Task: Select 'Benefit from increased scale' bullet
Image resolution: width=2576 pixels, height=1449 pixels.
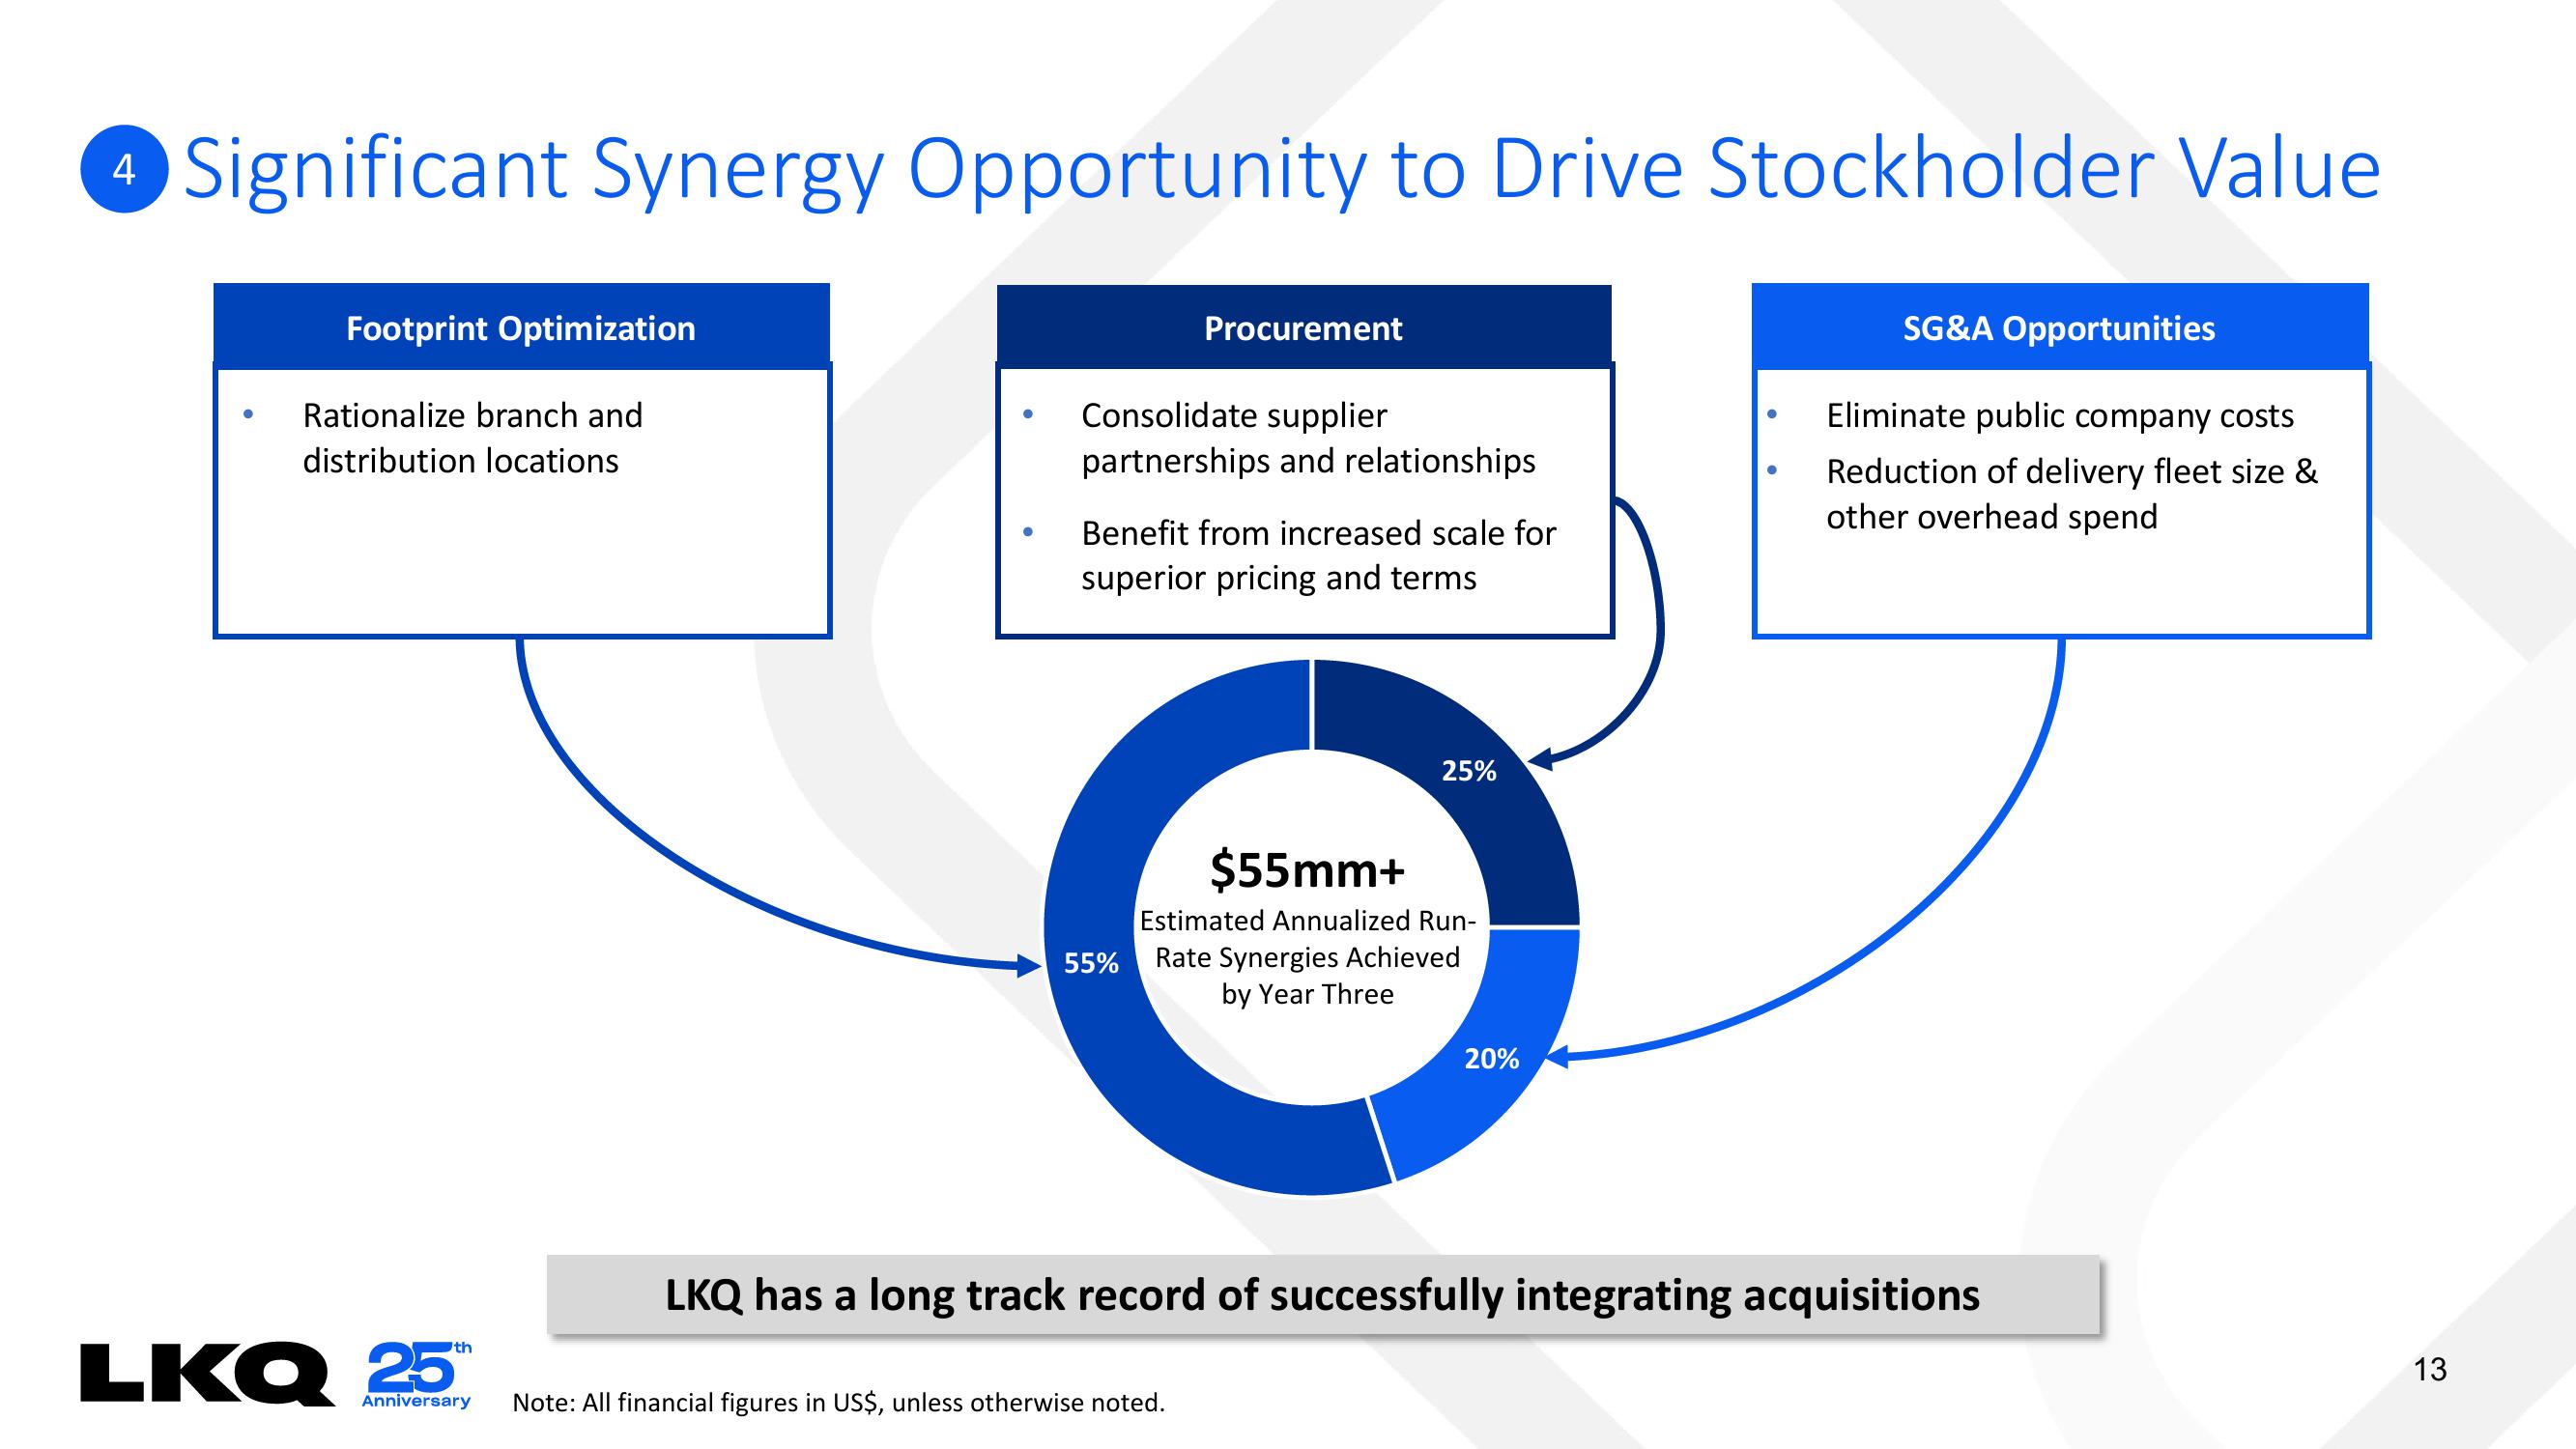Action: [1318, 555]
